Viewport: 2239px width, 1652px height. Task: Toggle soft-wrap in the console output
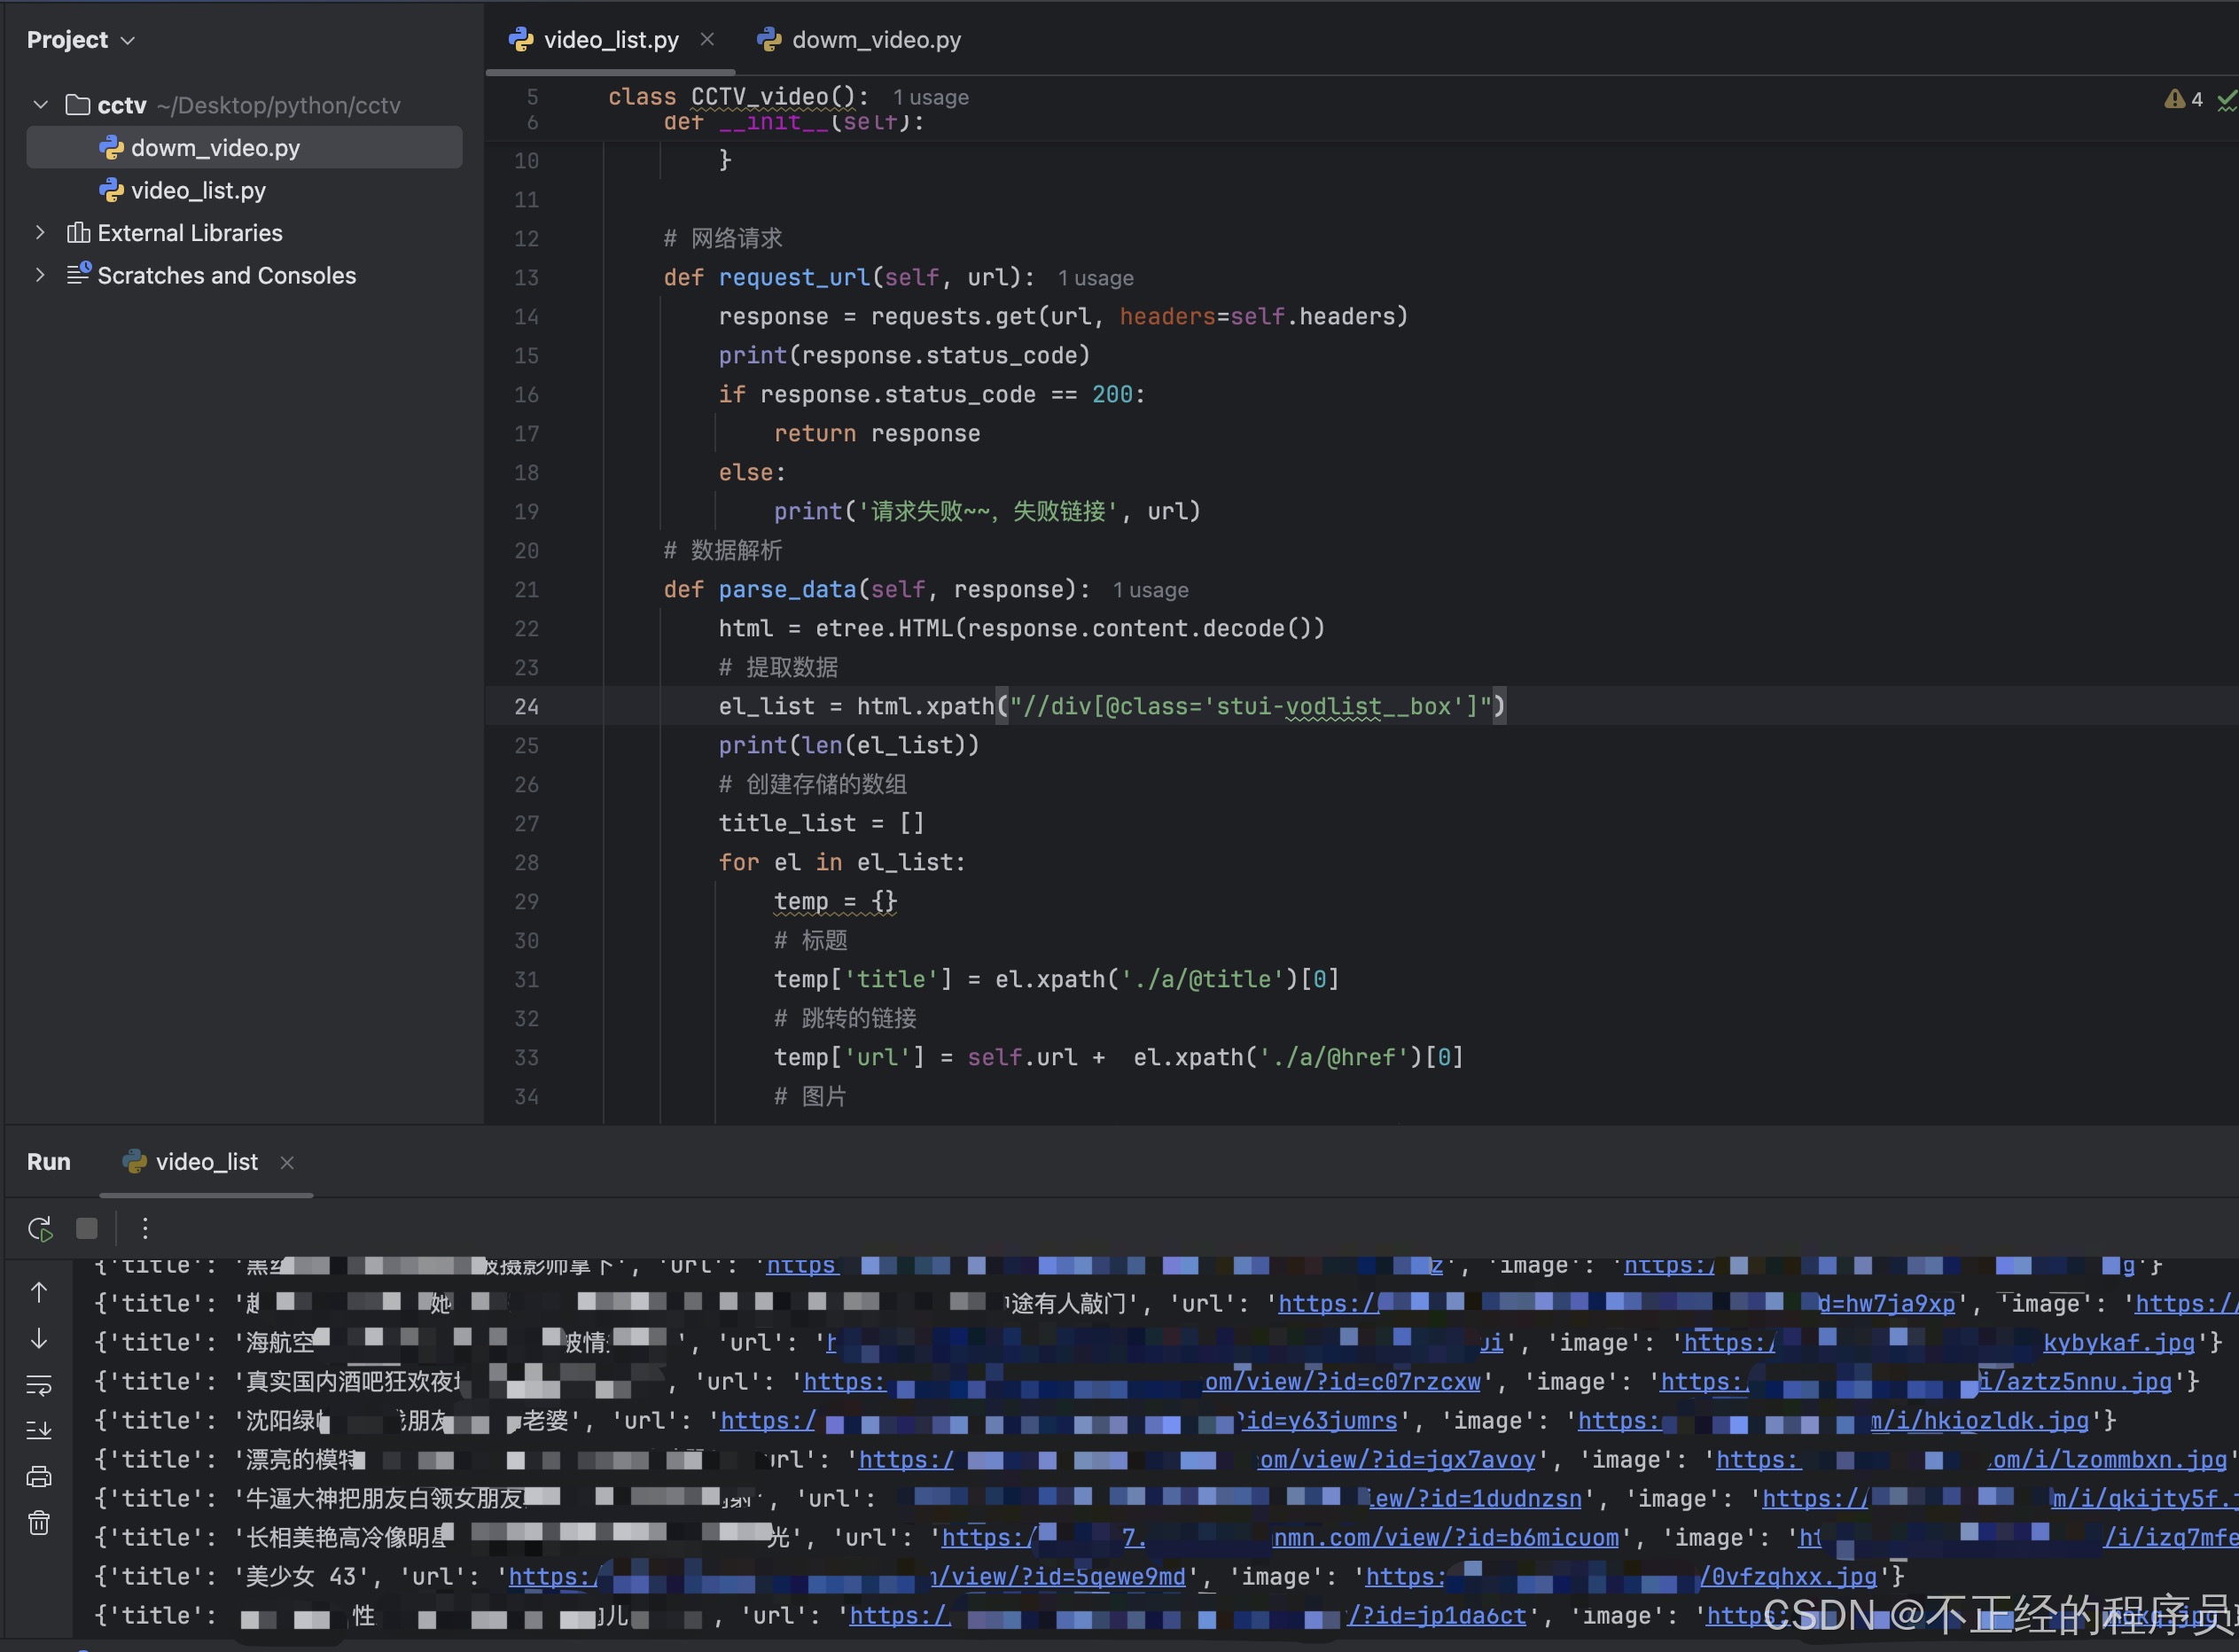[39, 1384]
